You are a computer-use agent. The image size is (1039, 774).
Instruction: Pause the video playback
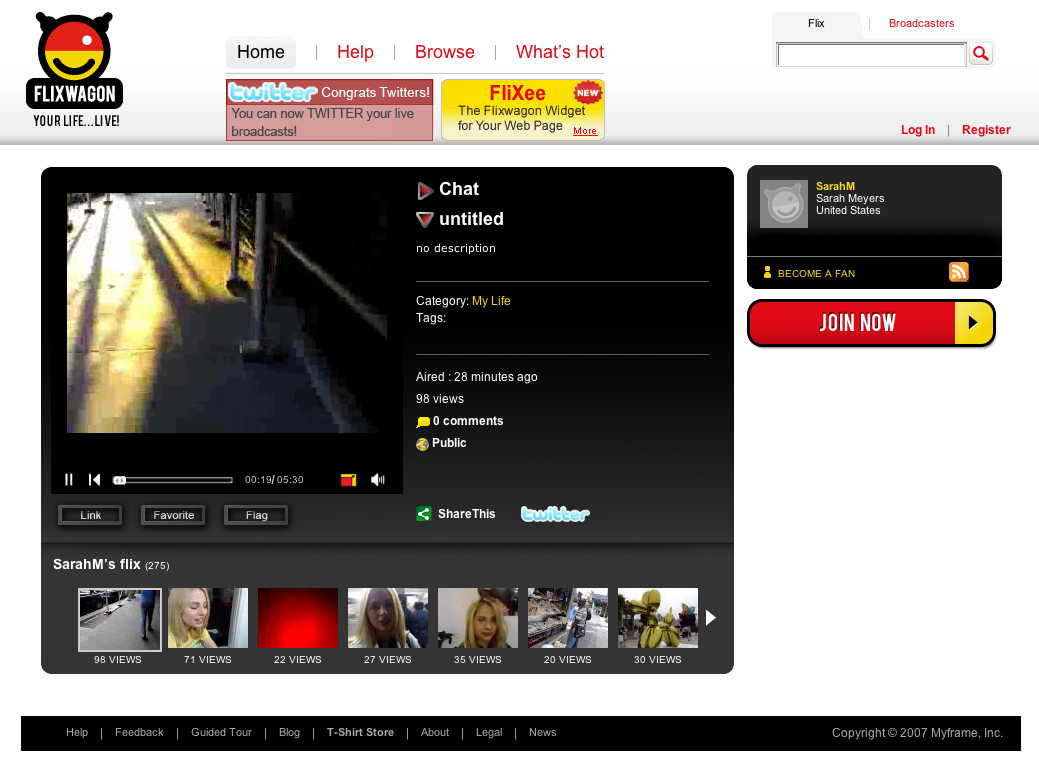(69, 479)
